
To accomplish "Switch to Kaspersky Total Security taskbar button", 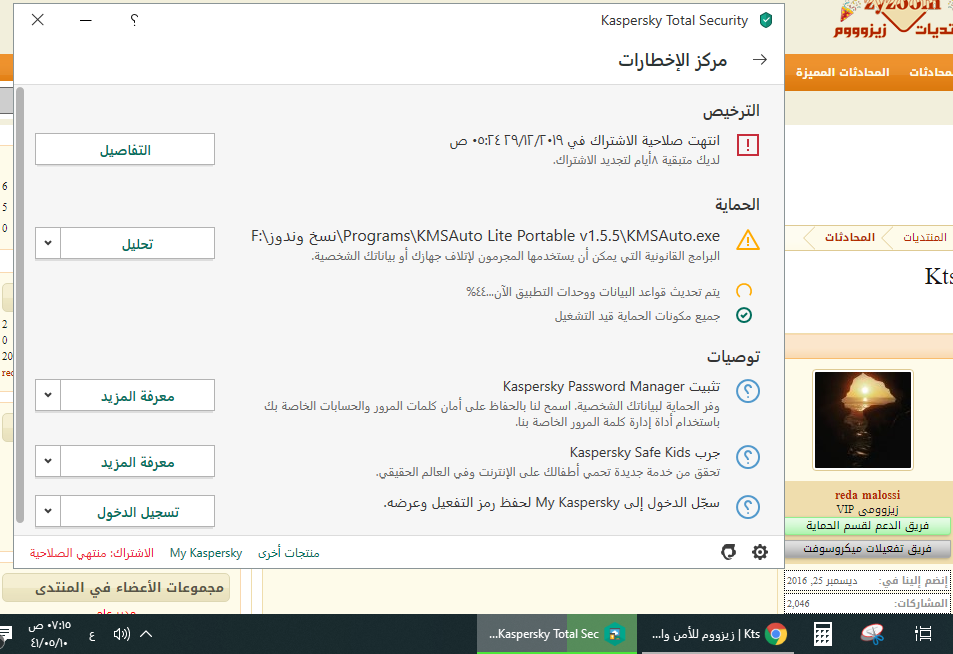I will coord(557,634).
